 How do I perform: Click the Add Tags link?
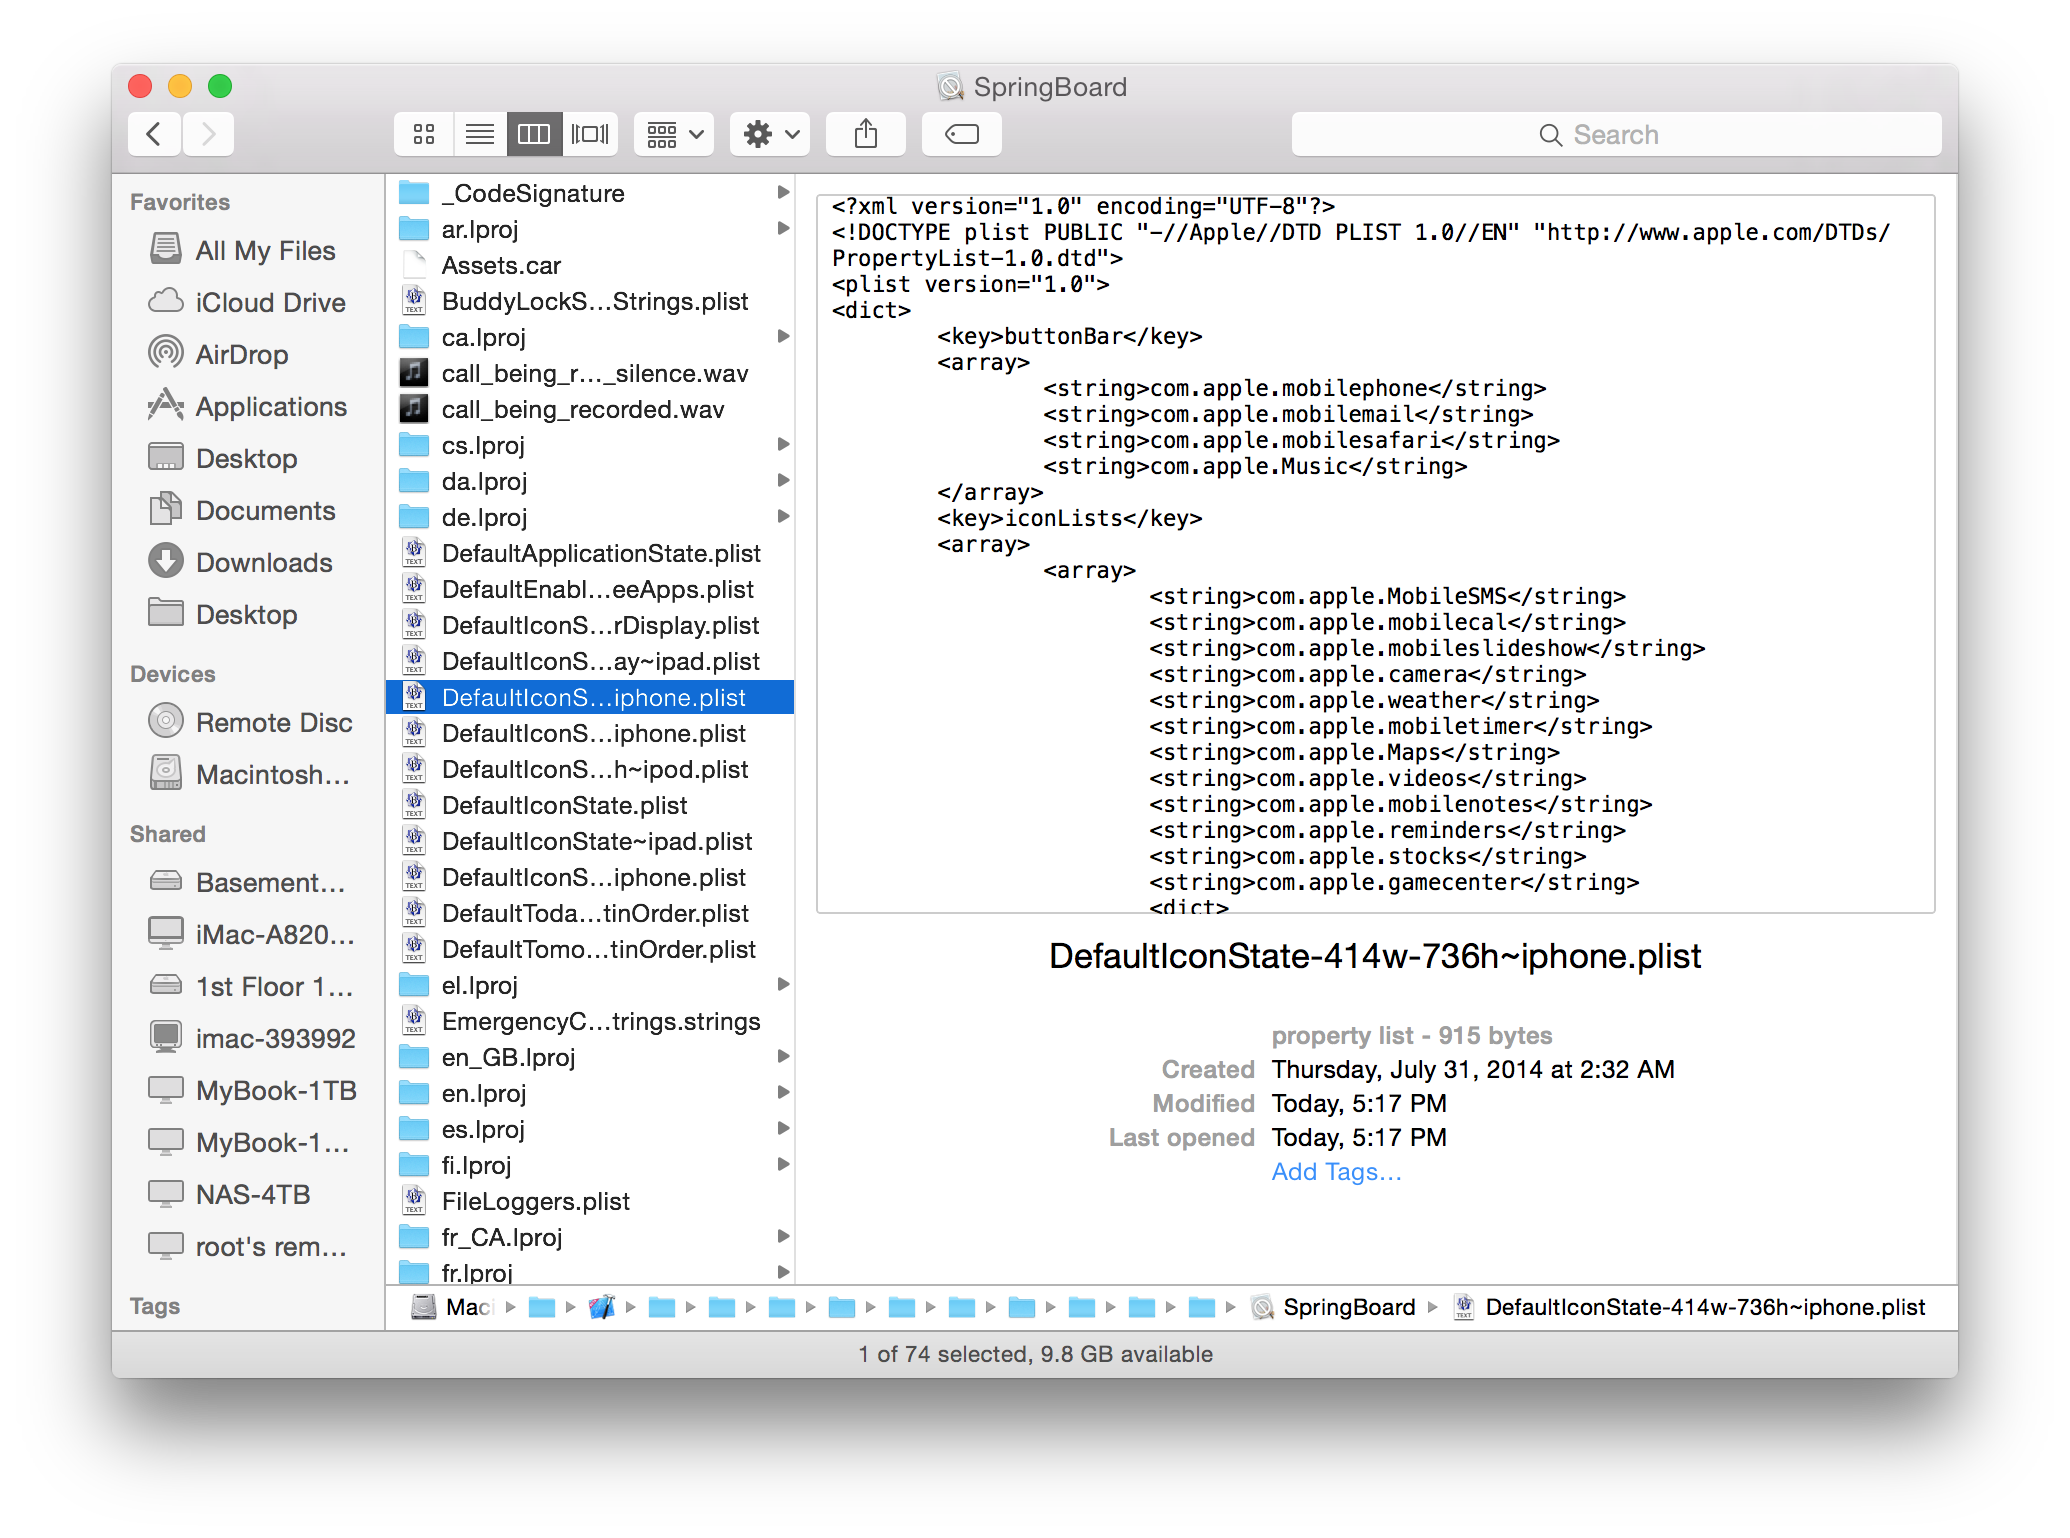point(1336,1172)
